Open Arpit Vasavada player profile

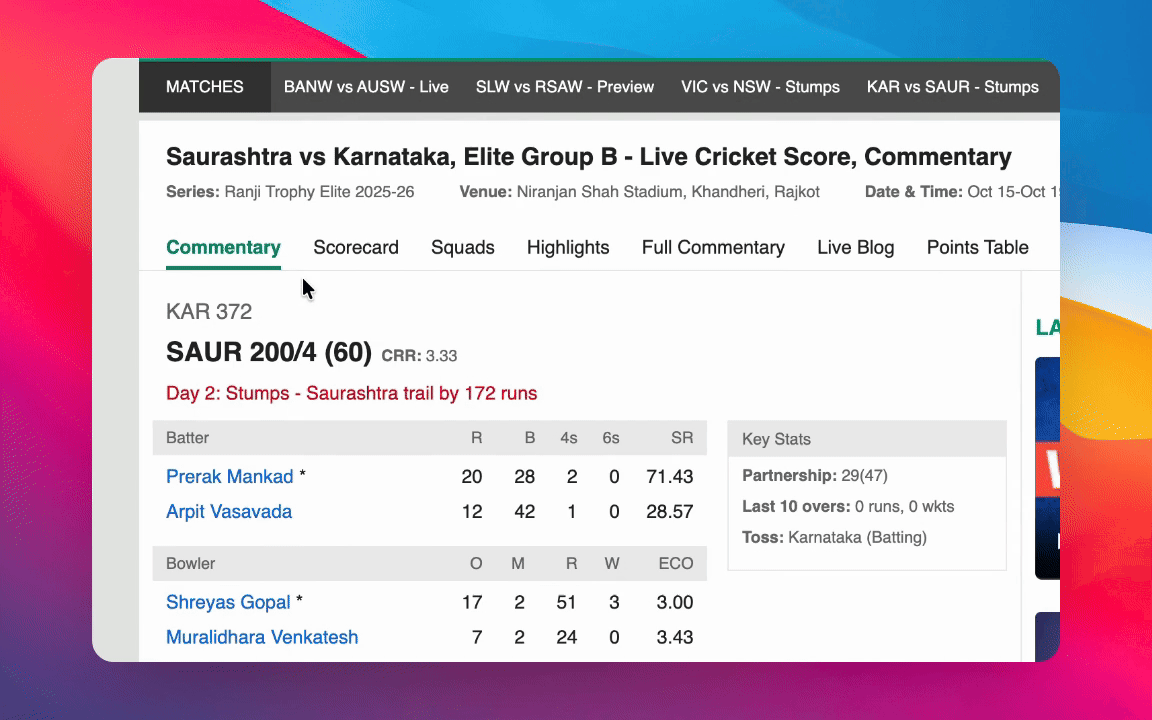228,511
